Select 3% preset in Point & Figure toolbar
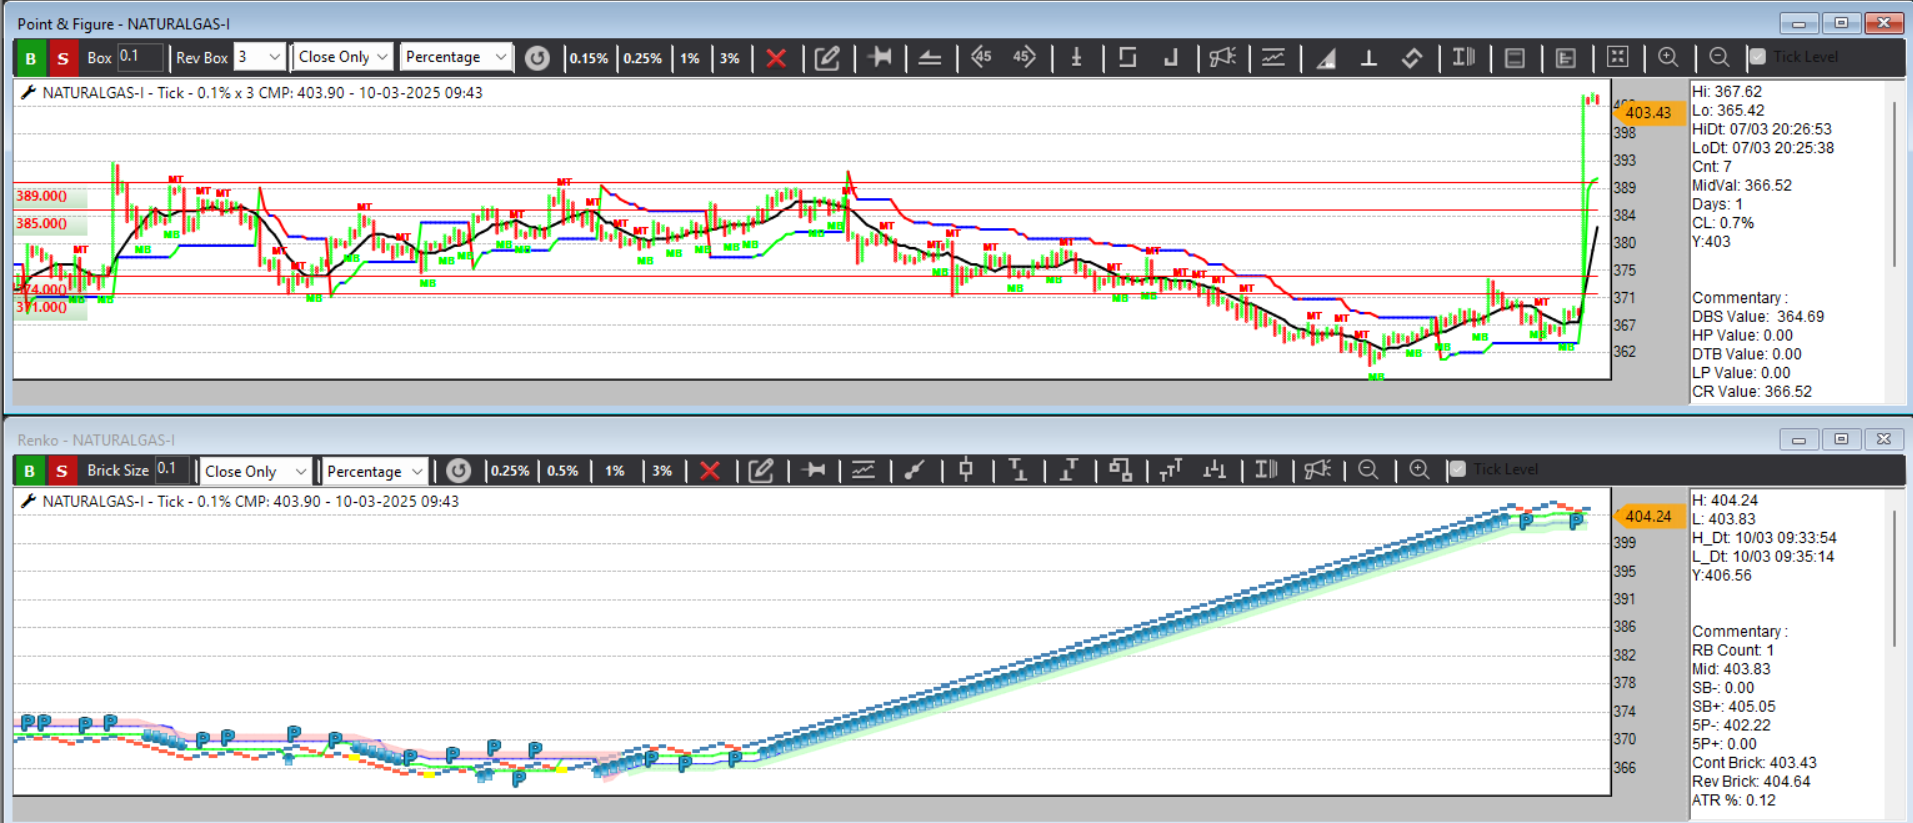 [730, 58]
